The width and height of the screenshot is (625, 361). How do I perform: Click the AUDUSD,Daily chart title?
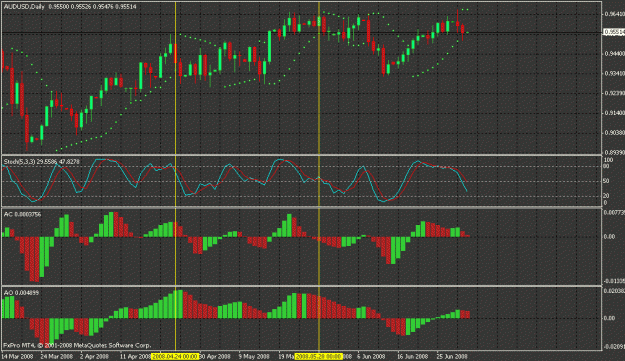pyautogui.click(x=24, y=7)
